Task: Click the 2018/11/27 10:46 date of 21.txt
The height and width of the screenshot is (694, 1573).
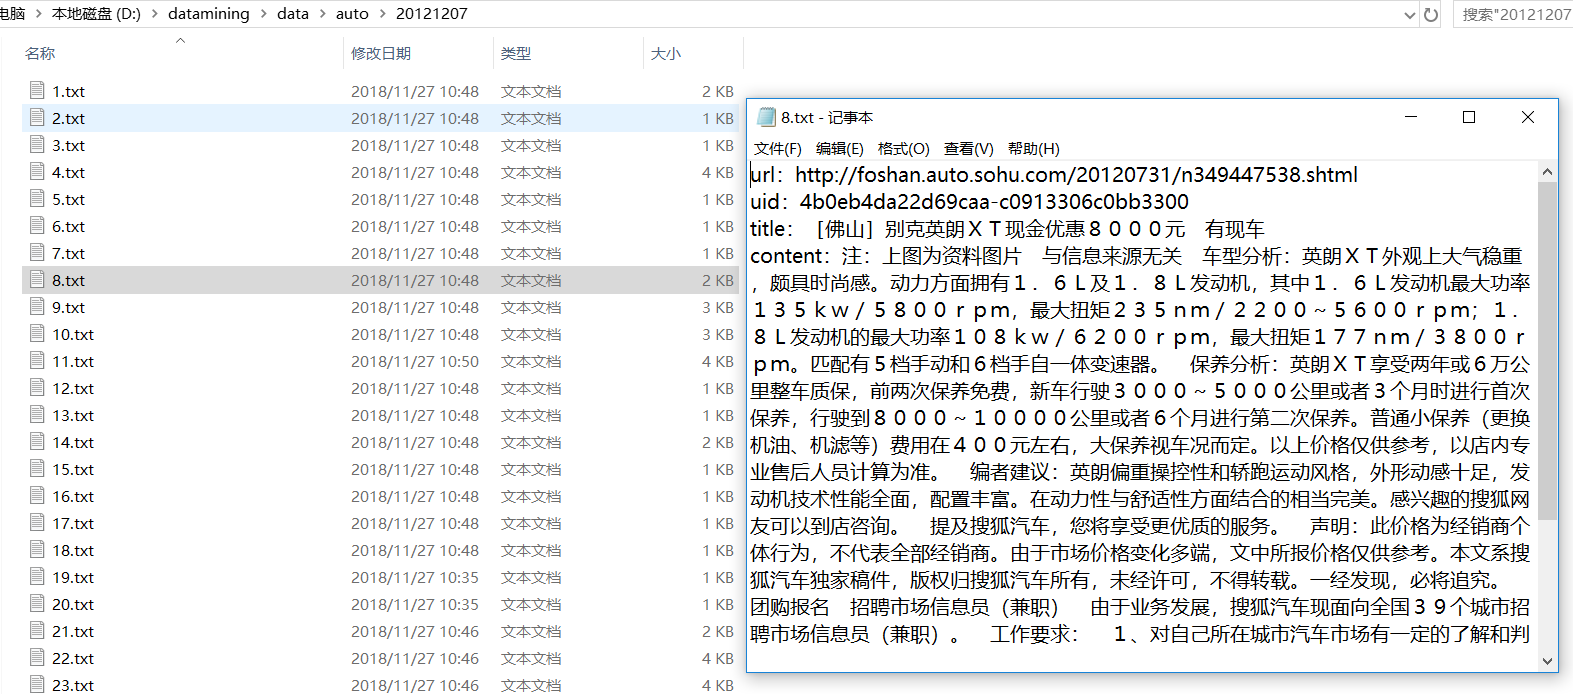Action: coord(415,631)
